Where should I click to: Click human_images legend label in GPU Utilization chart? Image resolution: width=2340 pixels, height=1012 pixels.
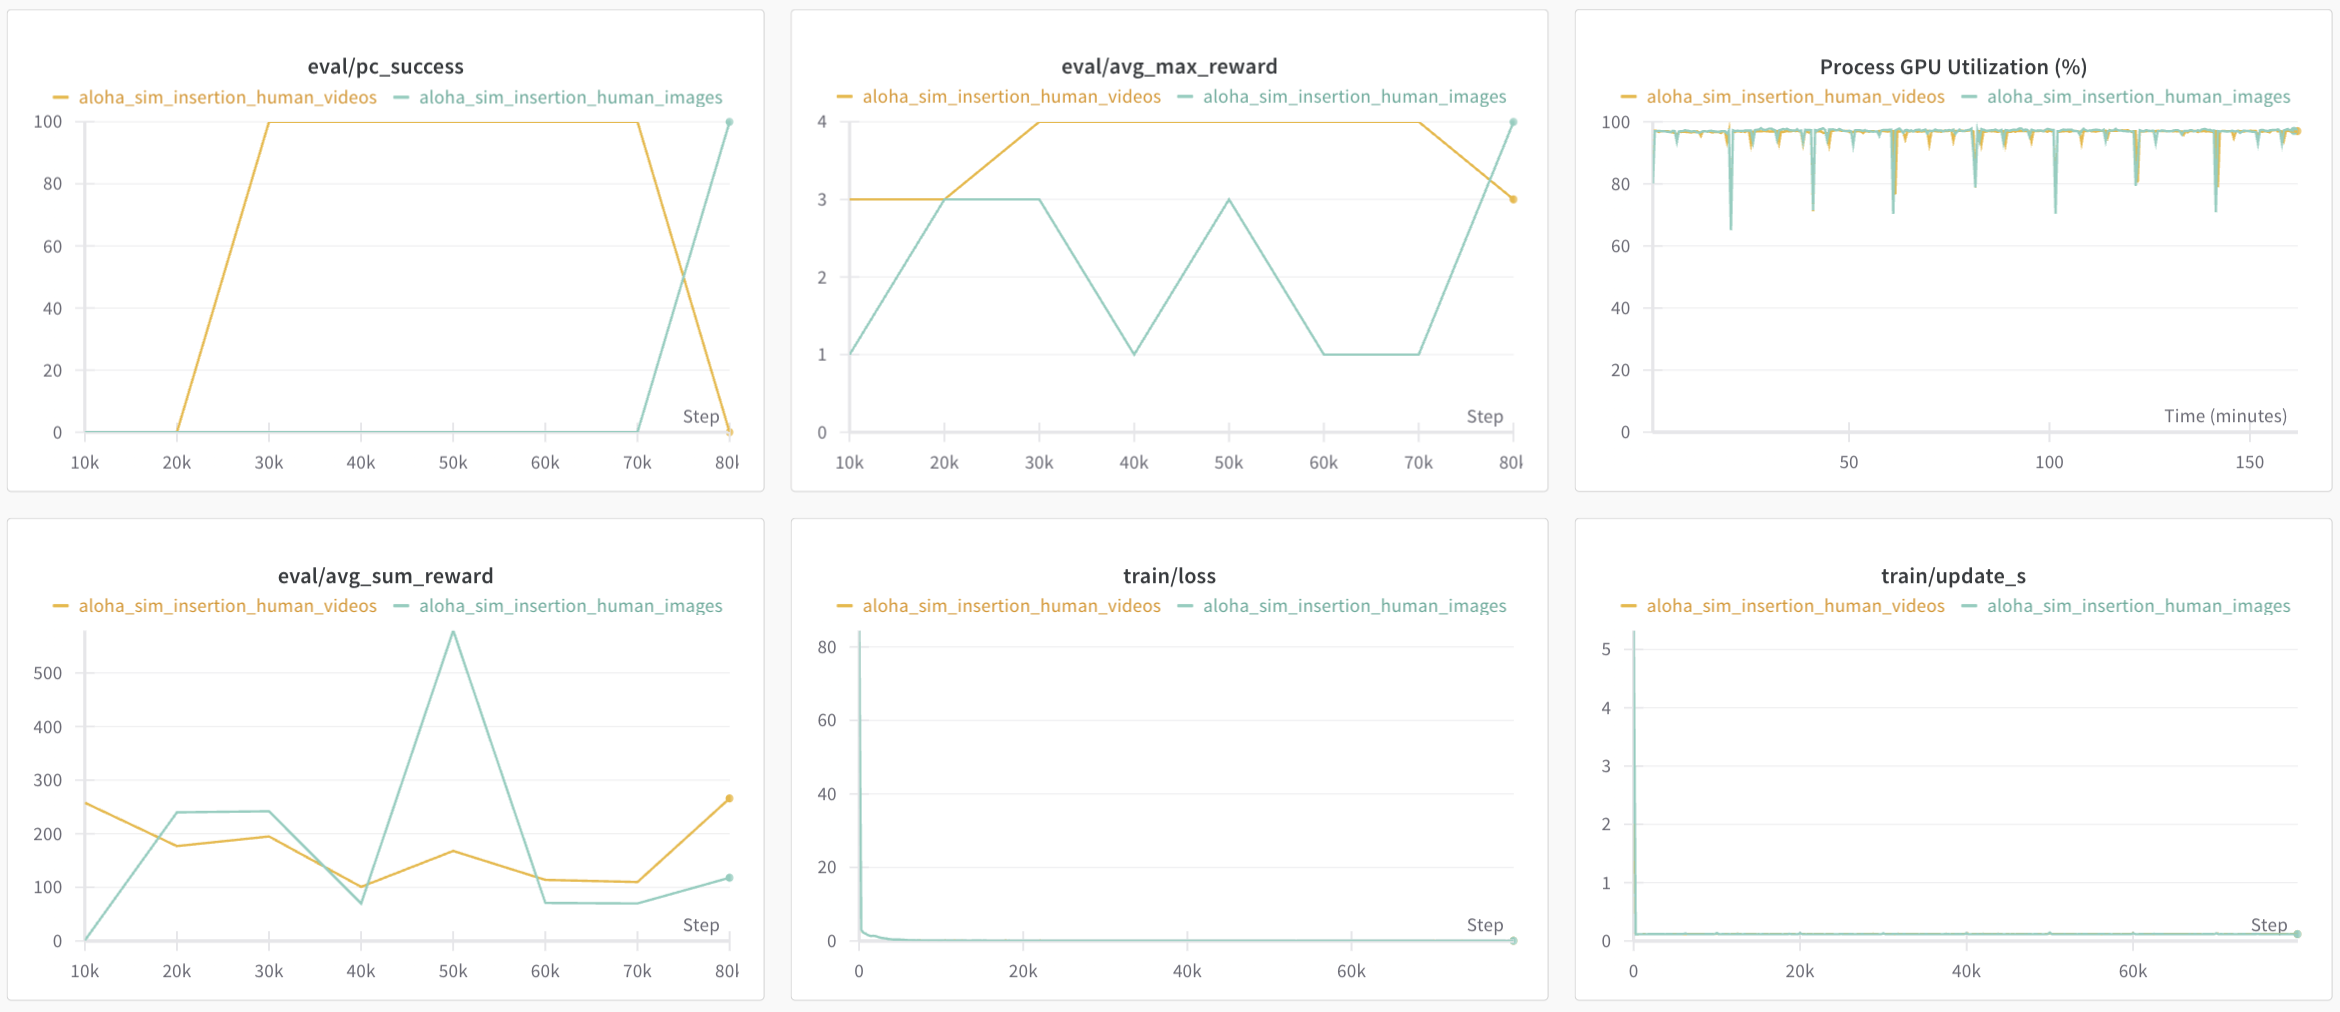2138,97
